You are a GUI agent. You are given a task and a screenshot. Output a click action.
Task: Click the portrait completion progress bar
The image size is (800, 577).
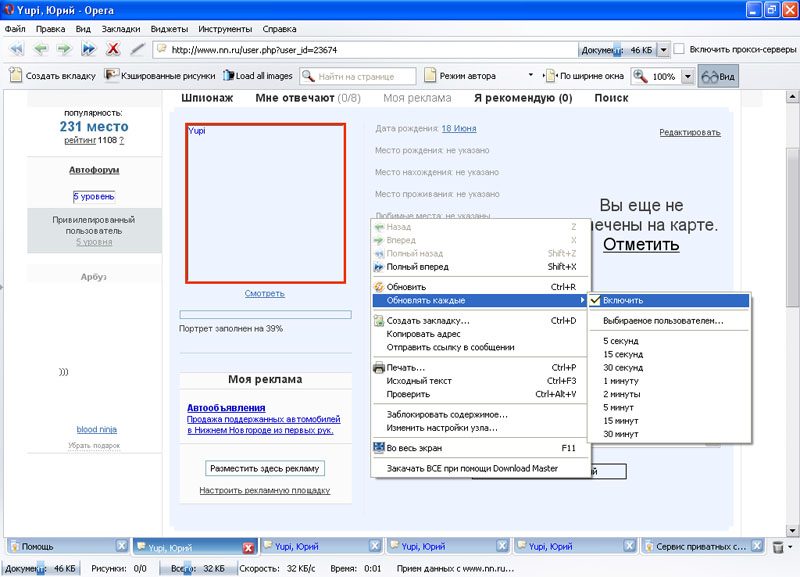click(265, 315)
